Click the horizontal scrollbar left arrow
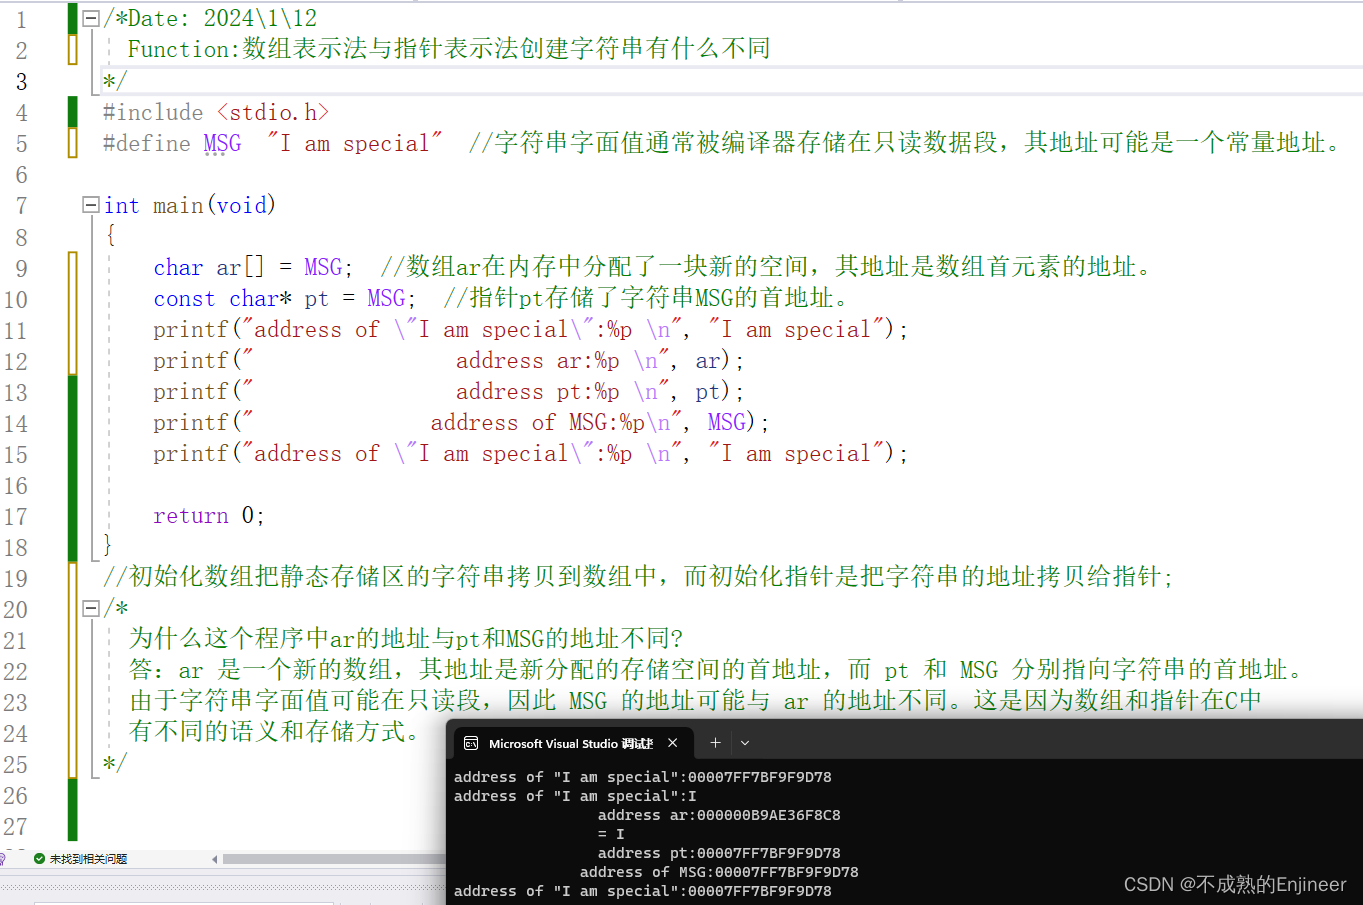 (215, 859)
